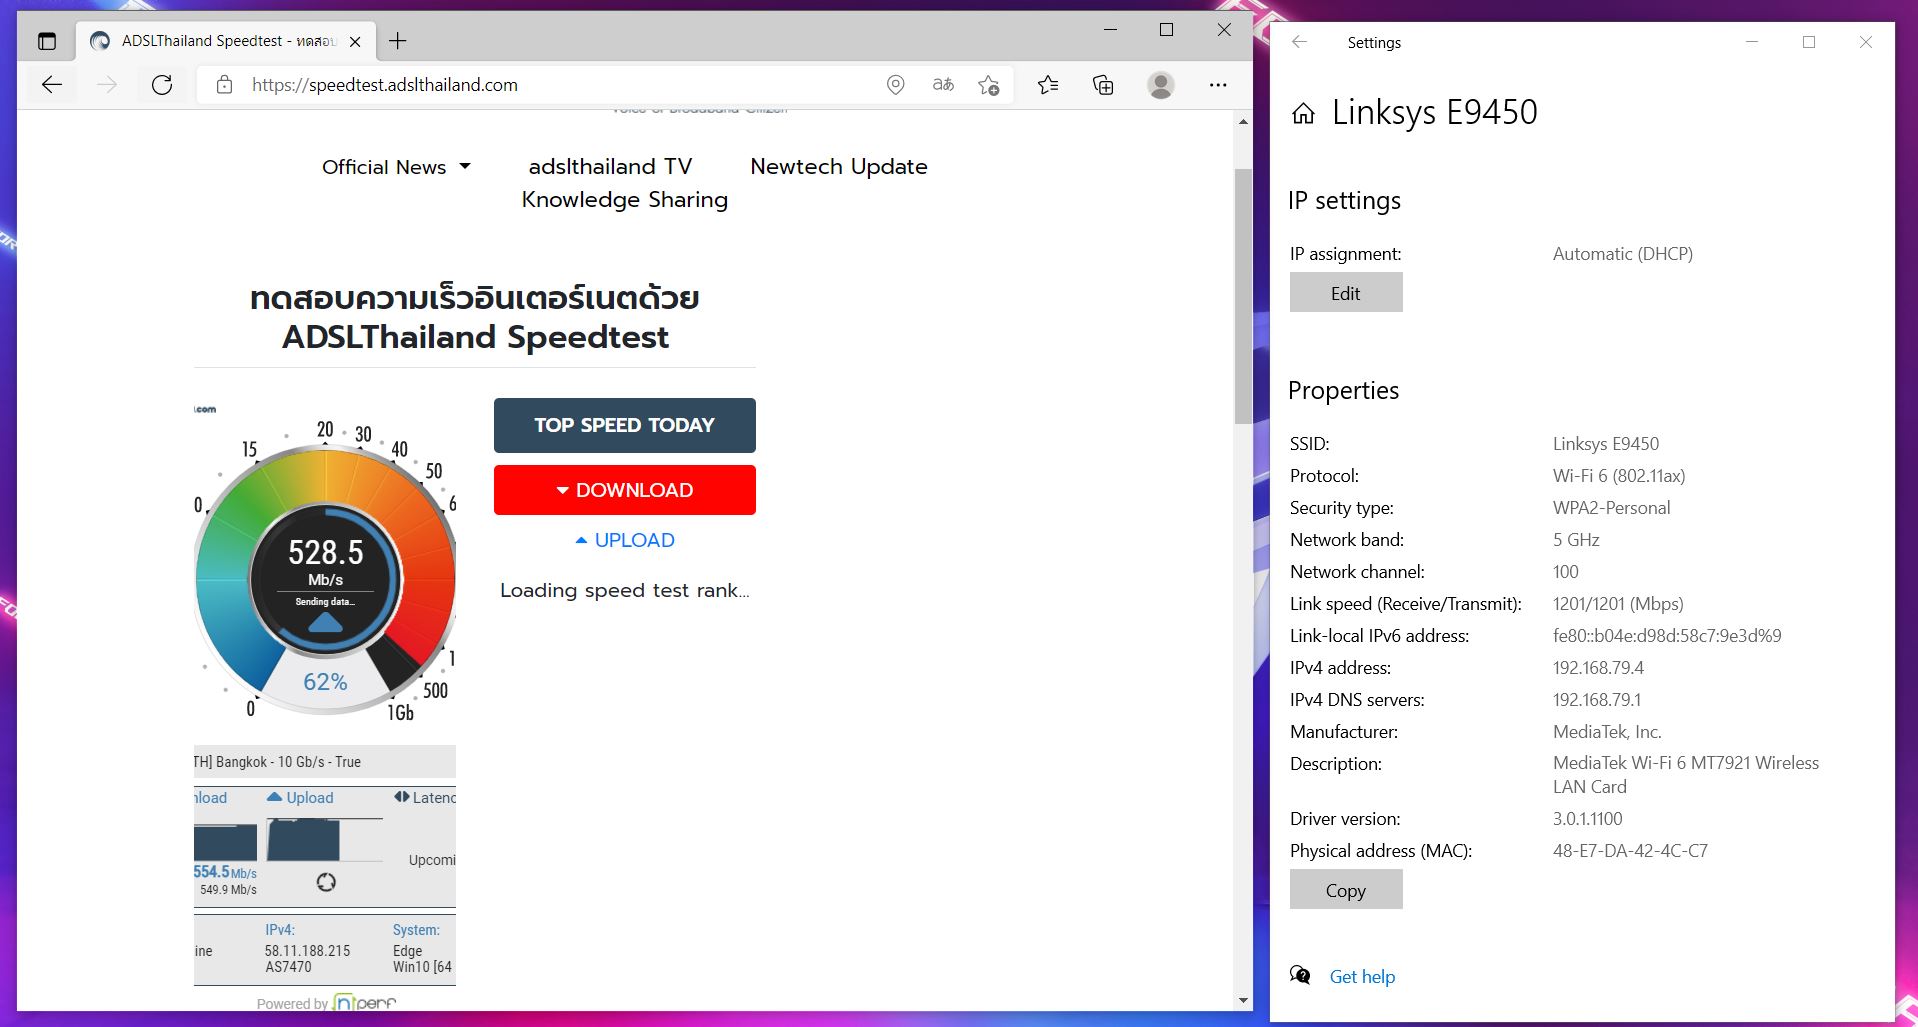This screenshot has width=1918, height=1027.
Task: Open Newtech Update menu item
Action: tap(839, 167)
